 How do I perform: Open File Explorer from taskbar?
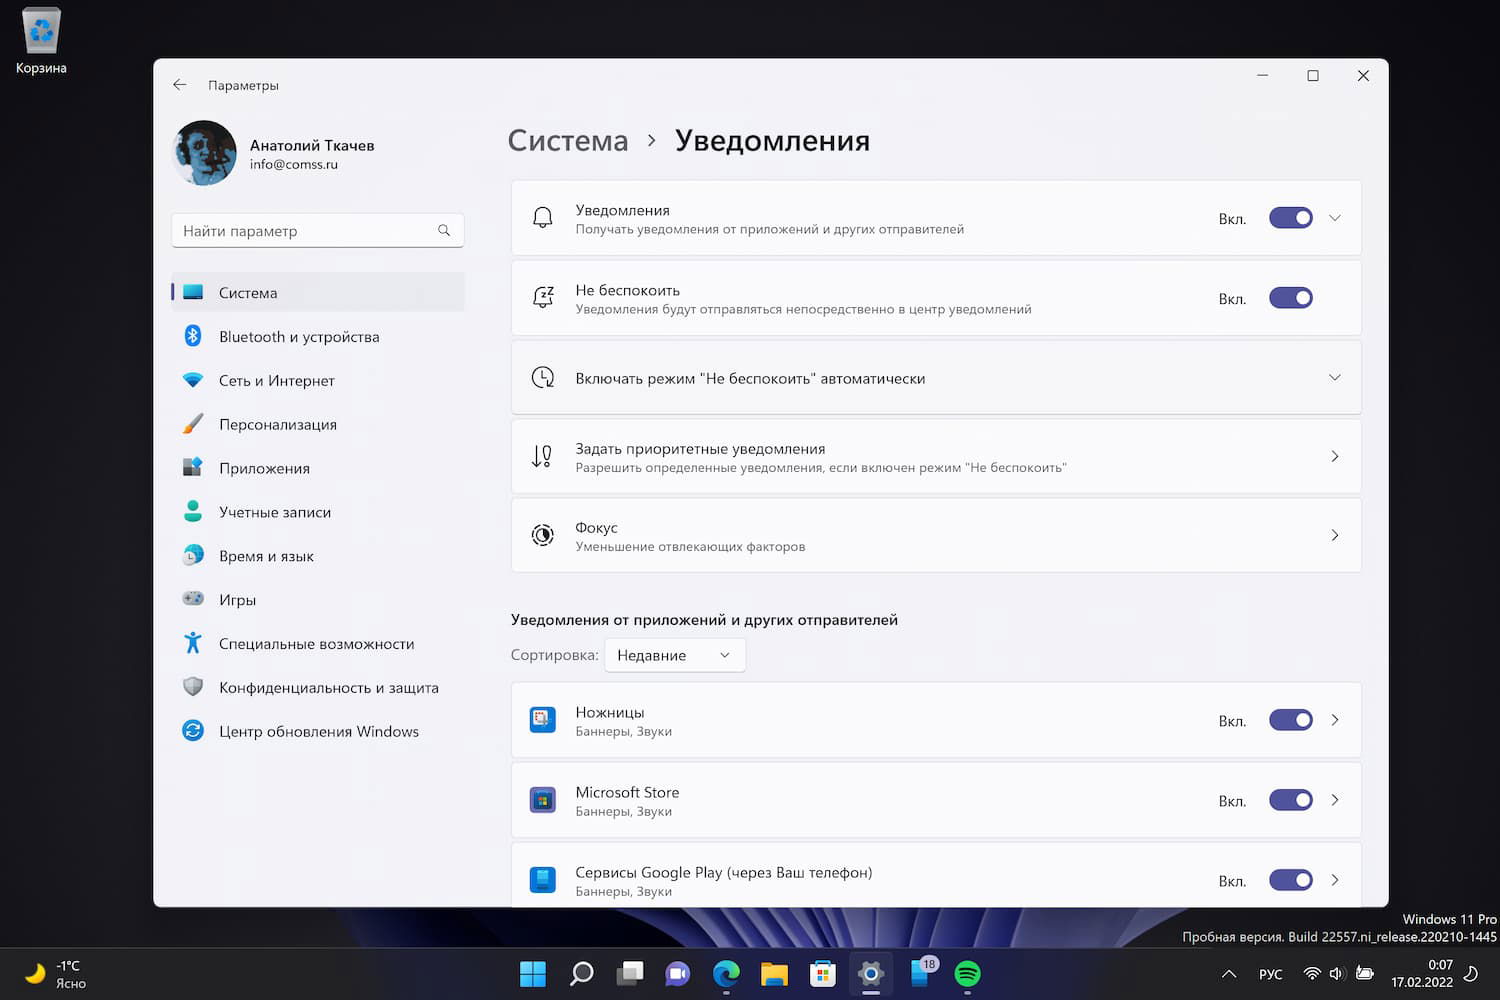pyautogui.click(x=774, y=973)
